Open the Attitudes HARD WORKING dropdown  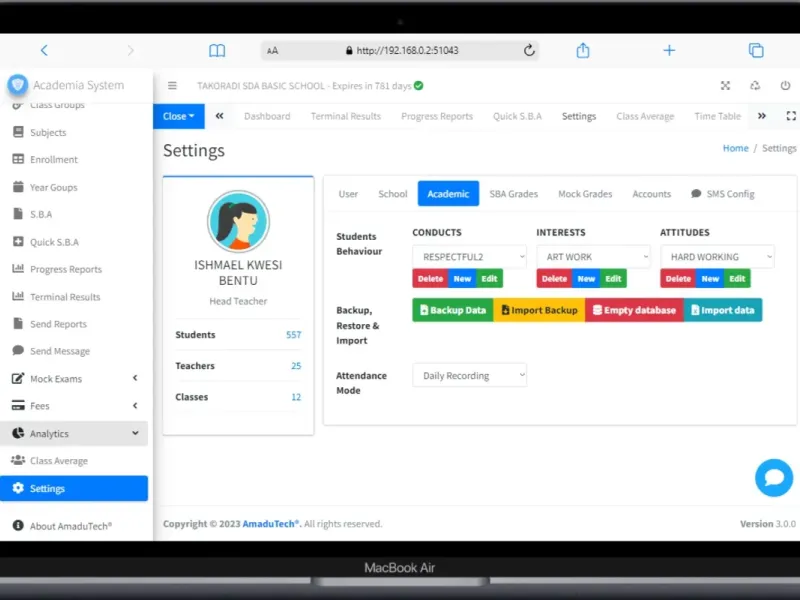pos(717,257)
